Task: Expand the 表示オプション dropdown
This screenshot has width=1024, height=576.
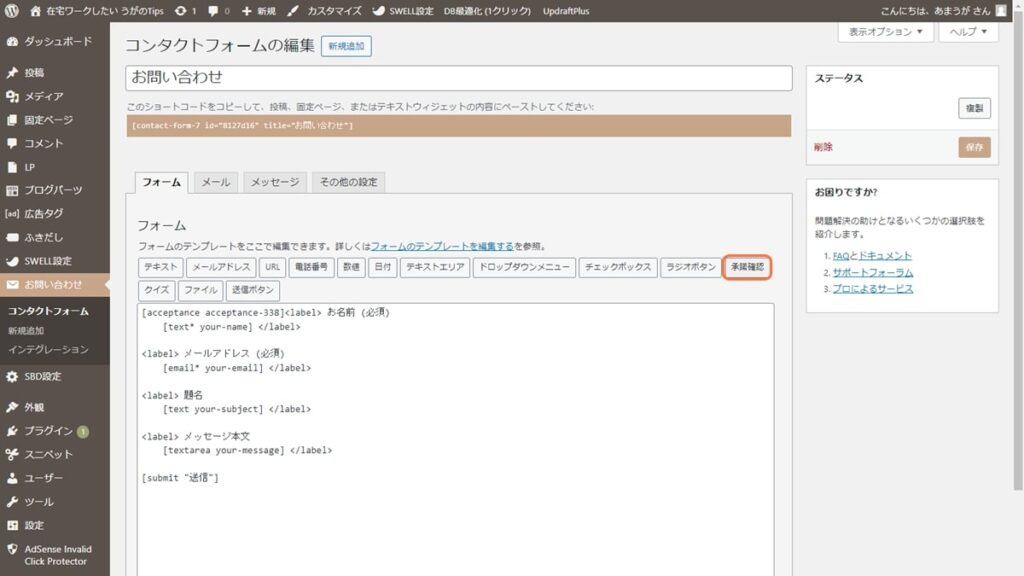Action: click(x=885, y=32)
